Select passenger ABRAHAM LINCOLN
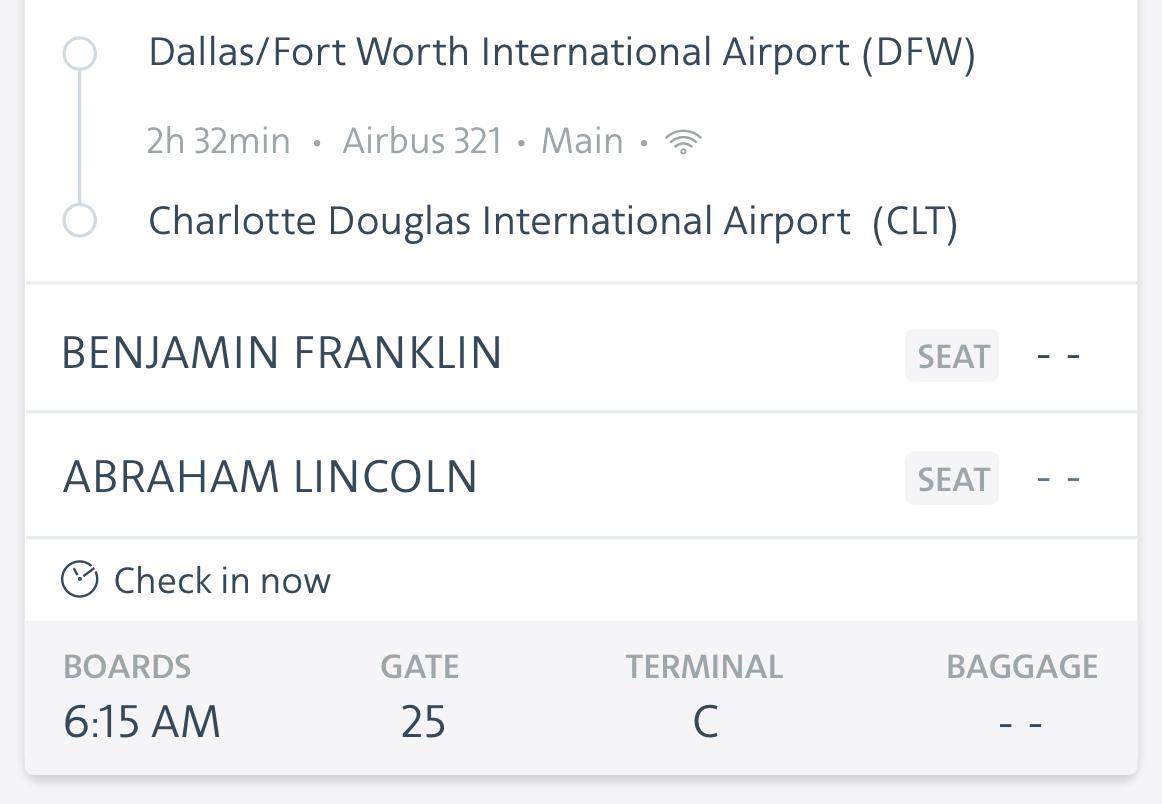1162x804 pixels. [x=270, y=477]
